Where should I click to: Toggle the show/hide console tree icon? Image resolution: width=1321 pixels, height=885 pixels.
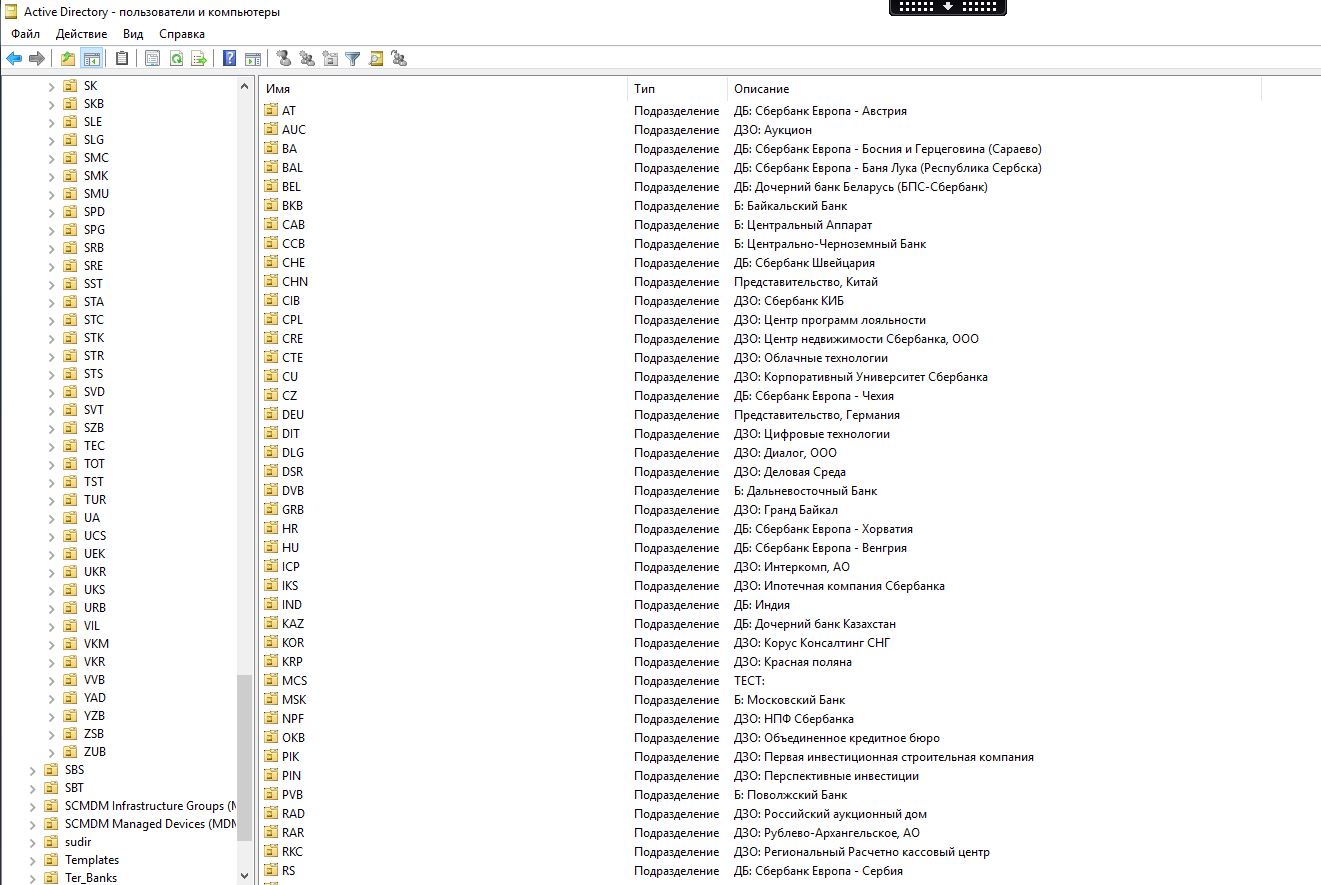click(92, 59)
